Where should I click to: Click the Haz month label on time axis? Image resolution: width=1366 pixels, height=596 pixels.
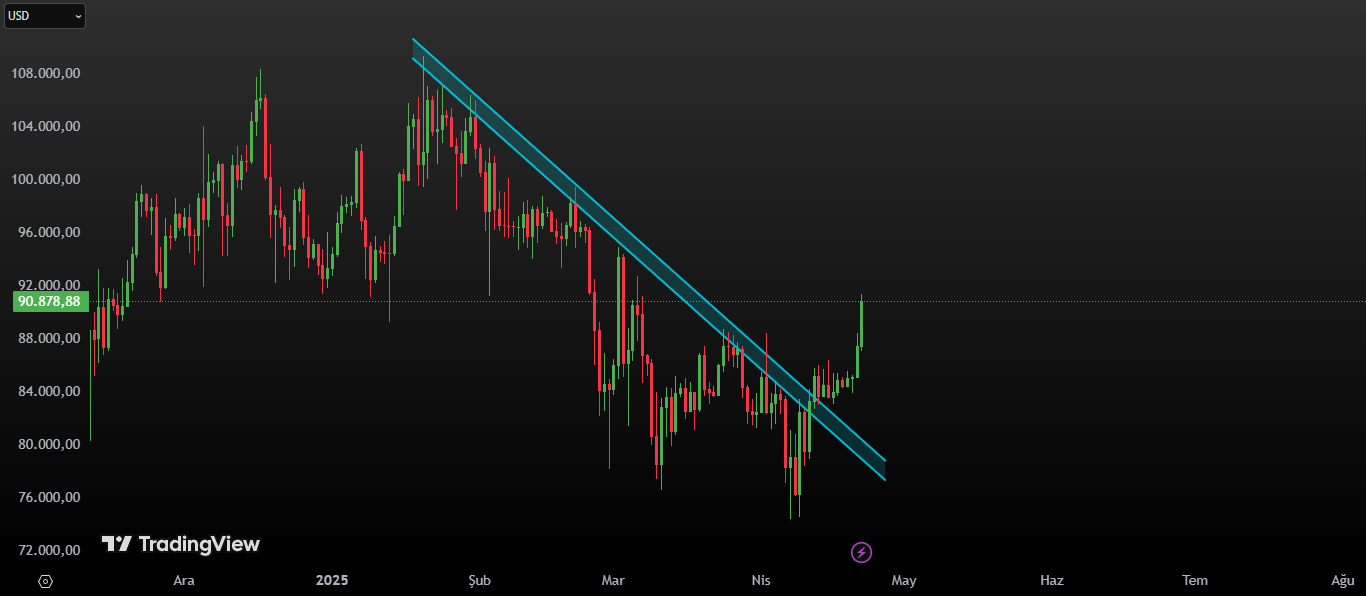1052,581
